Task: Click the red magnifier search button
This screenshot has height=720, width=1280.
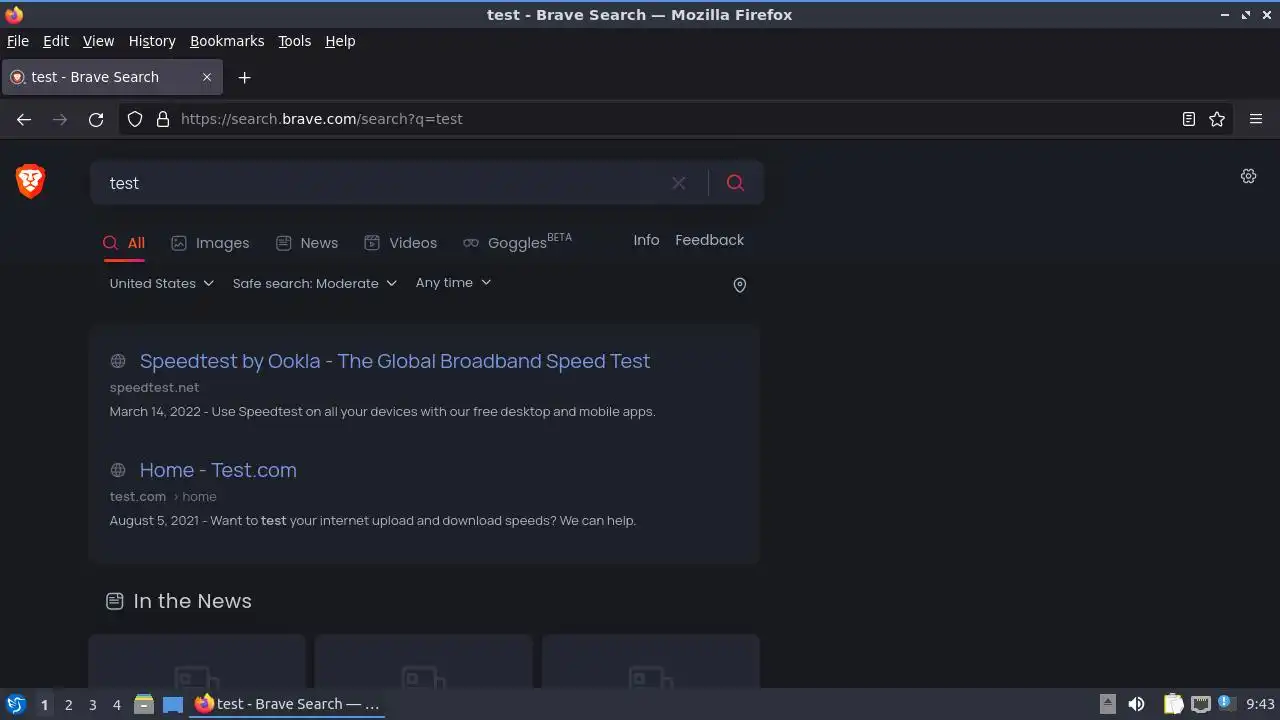Action: pyautogui.click(x=735, y=183)
